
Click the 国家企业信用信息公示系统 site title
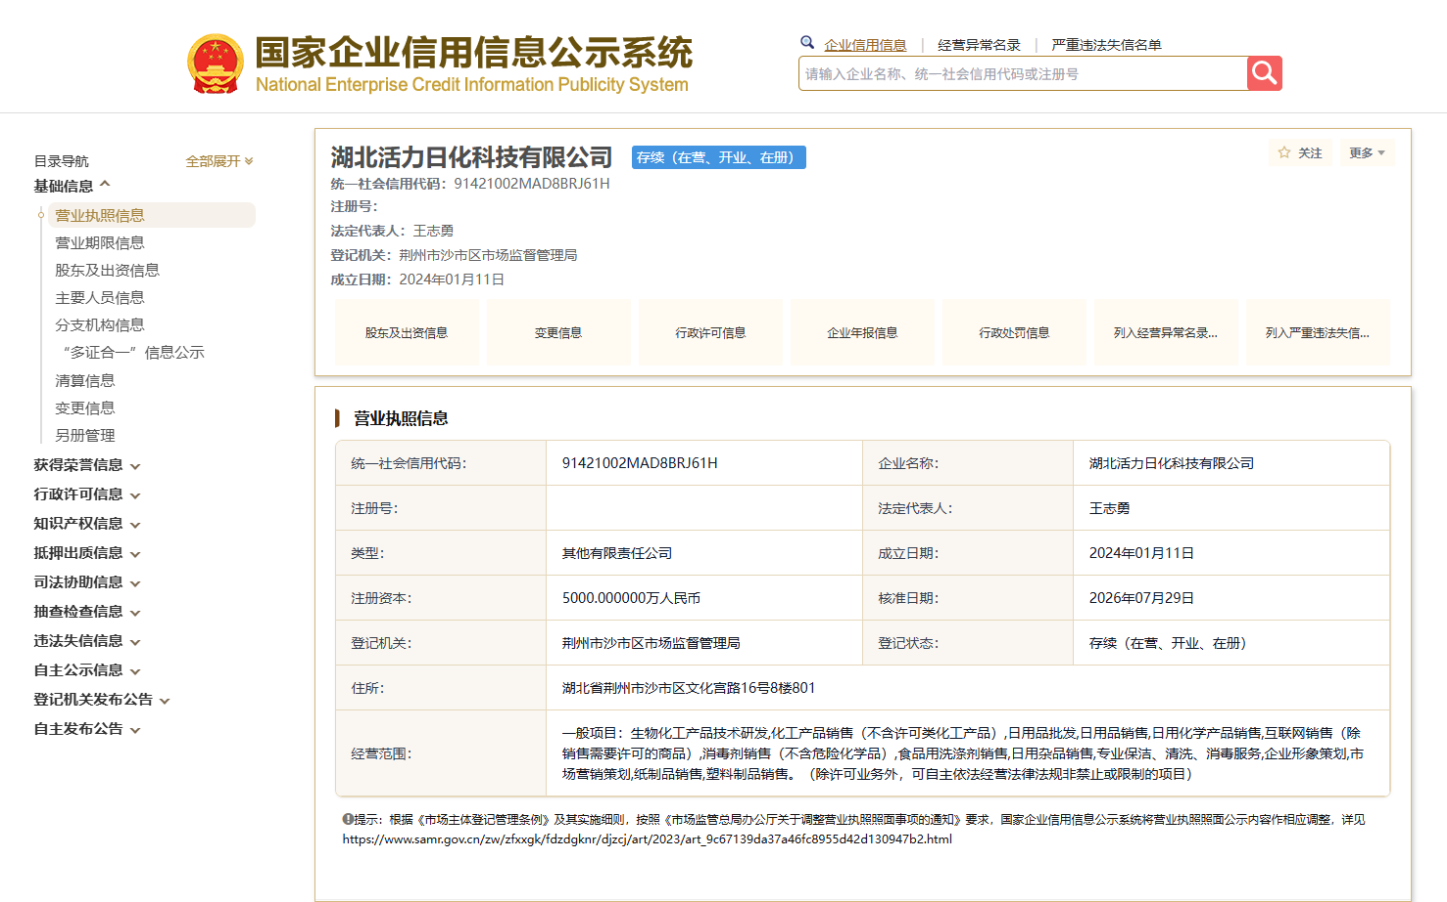[474, 53]
